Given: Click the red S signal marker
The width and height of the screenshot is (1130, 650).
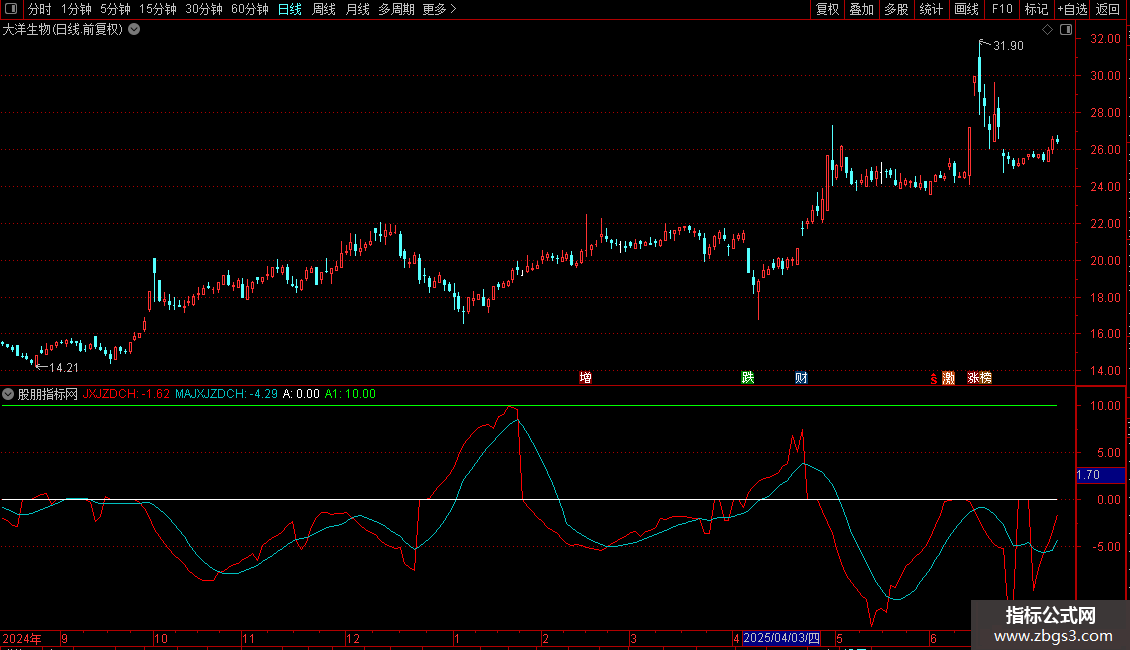Looking at the screenshot, I should [934, 378].
